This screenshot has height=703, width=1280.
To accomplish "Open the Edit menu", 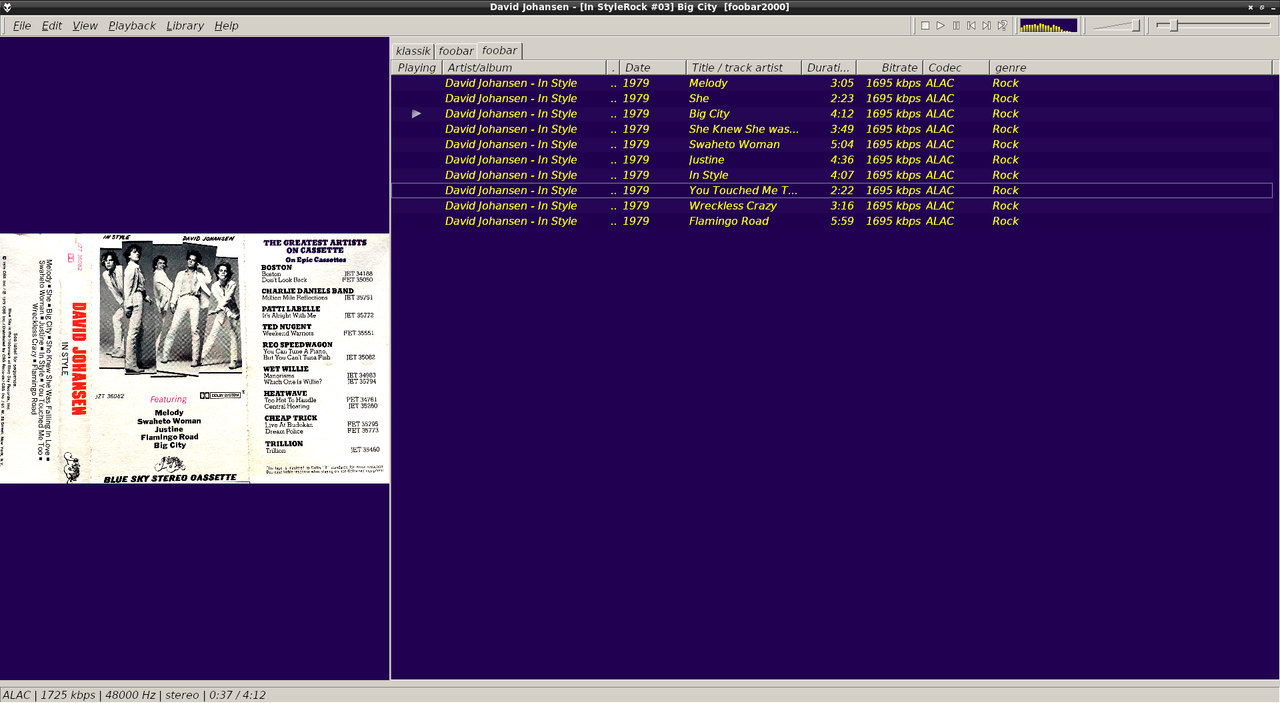I will click(52, 25).
